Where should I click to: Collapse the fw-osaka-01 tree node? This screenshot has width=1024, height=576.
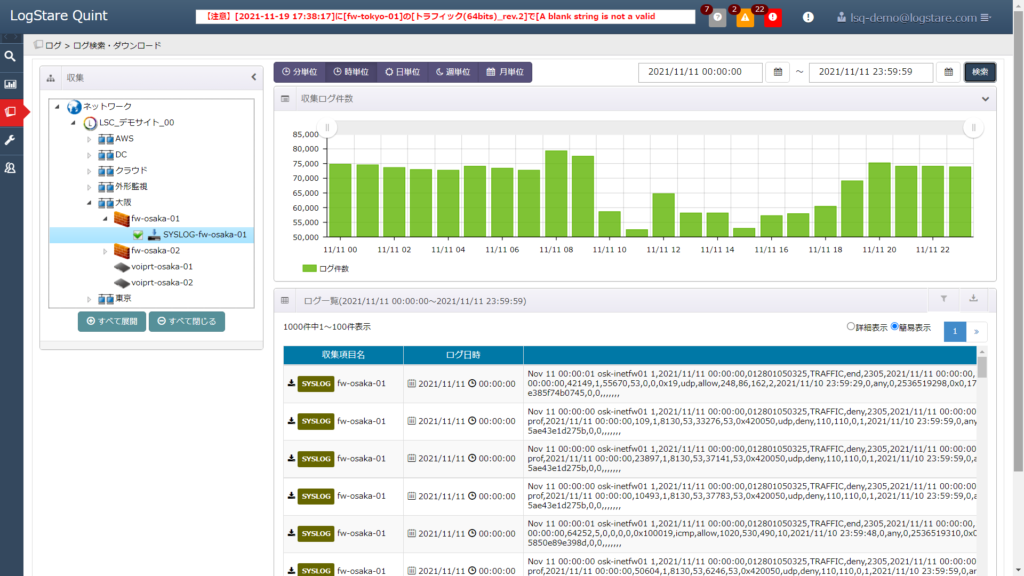pyautogui.click(x=105, y=219)
